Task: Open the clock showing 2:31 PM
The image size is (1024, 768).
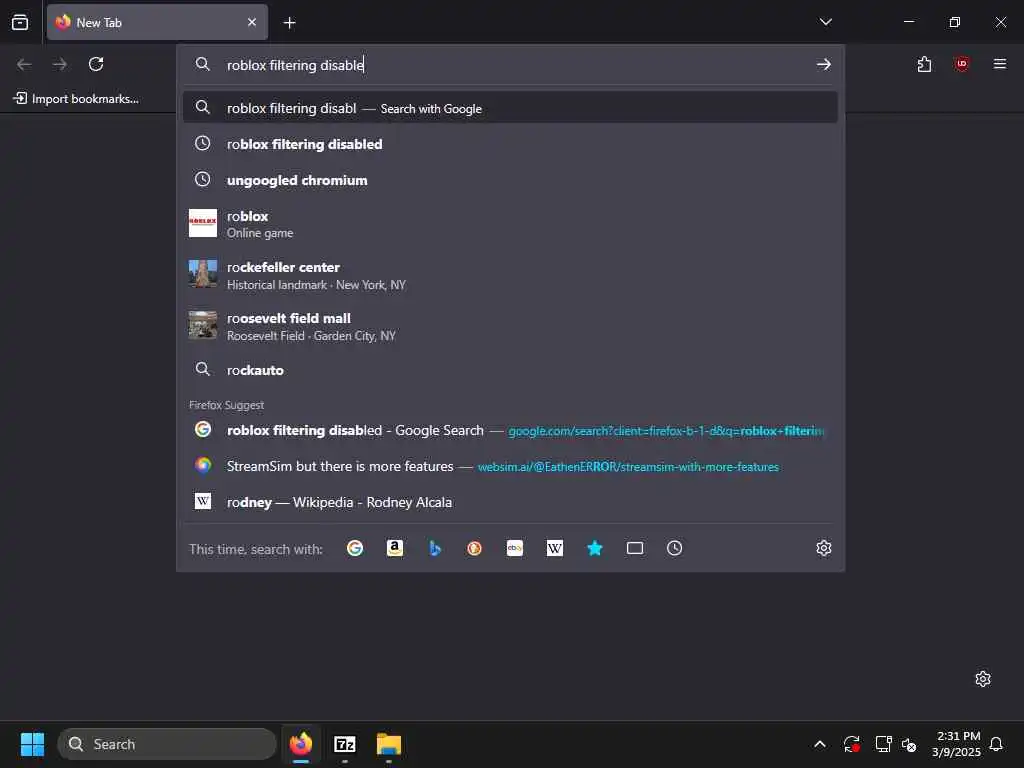Action: (956, 744)
